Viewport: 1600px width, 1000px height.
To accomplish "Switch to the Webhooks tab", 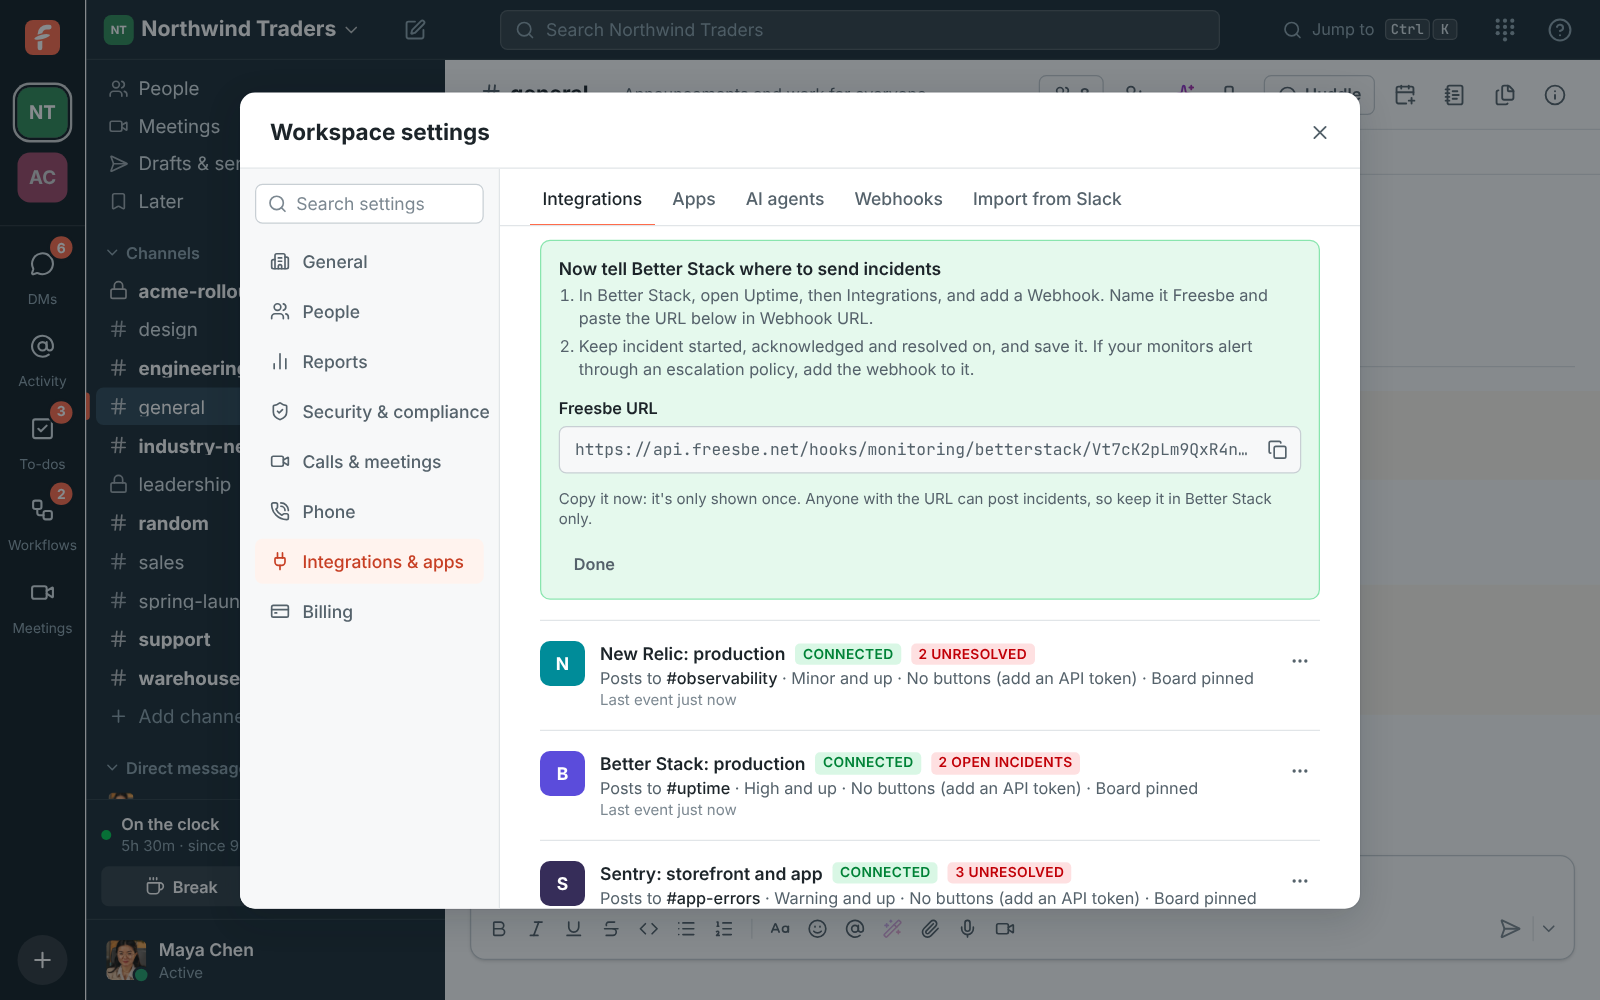I will (899, 199).
